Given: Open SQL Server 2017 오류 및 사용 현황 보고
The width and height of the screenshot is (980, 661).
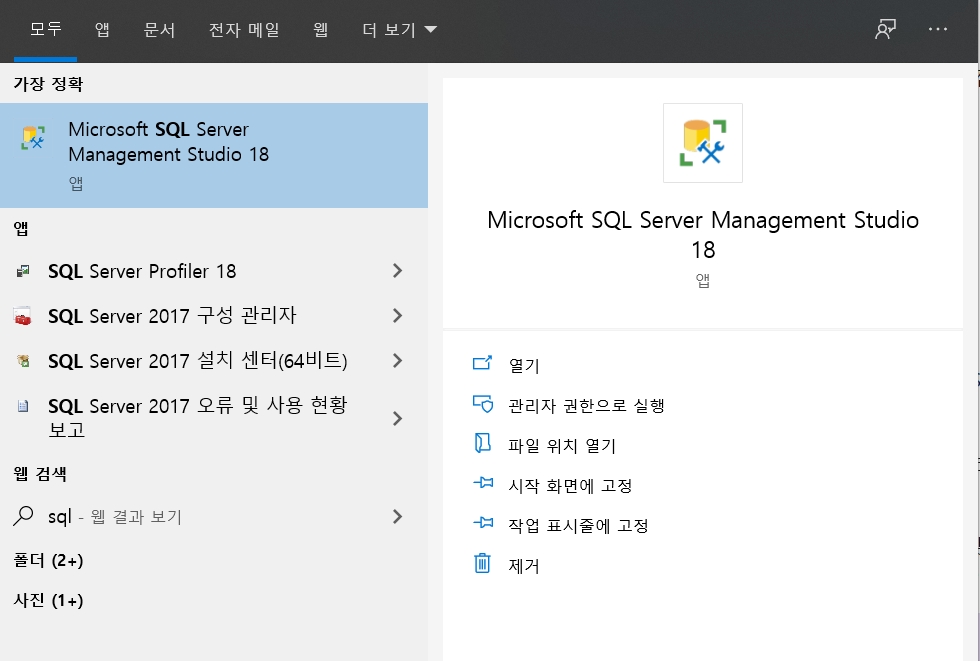Looking at the screenshot, I should pyautogui.click(x=214, y=418).
